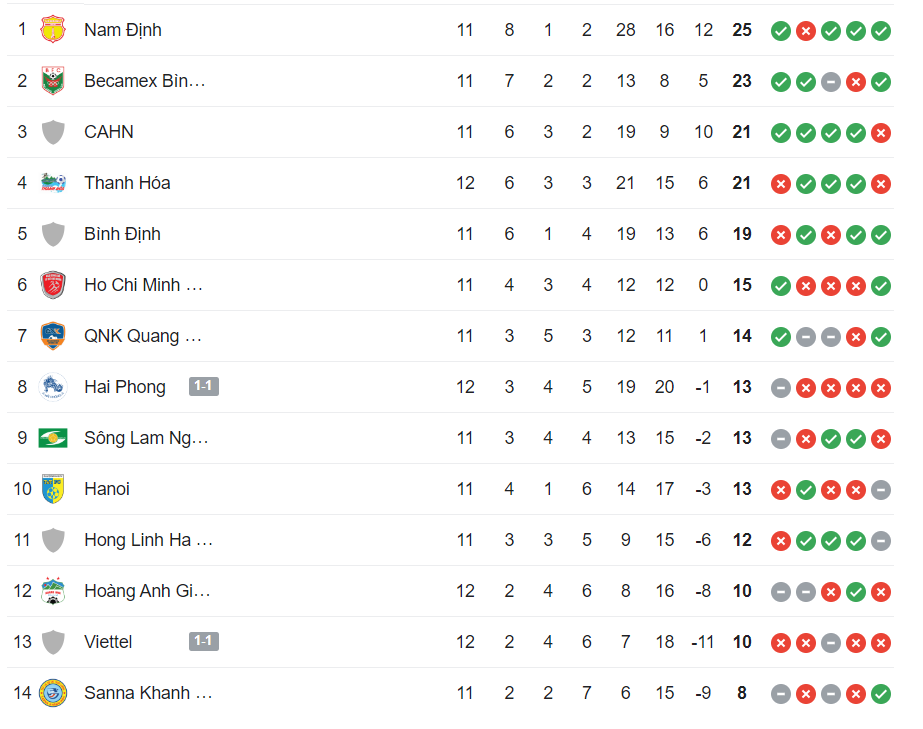Click Becamex's grey draw form icon
This screenshot has width=923, height=729.
point(831,82)
